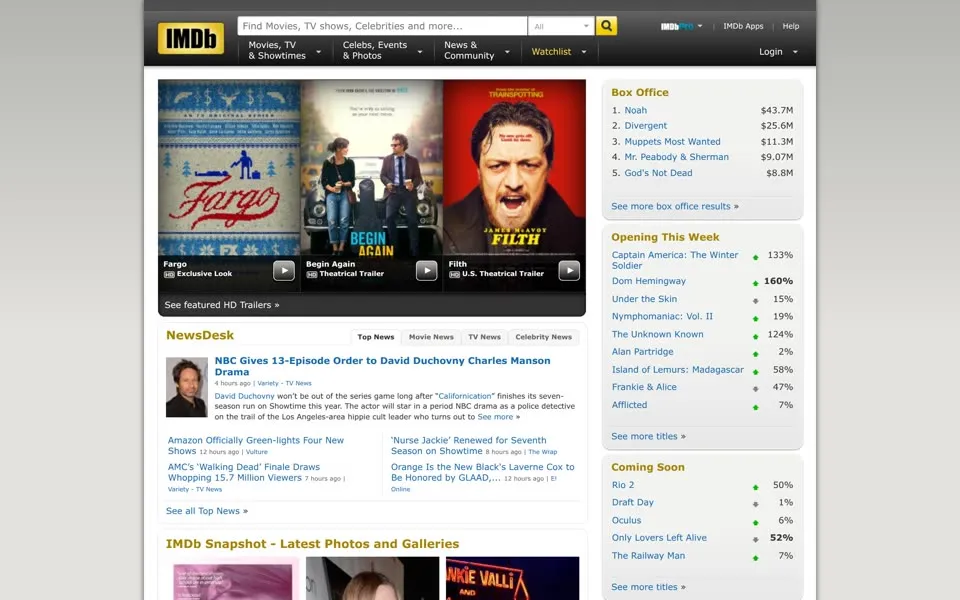Open the Frankie Valli snapshot photo
The image size is (960, 600).
click(512, 578)
